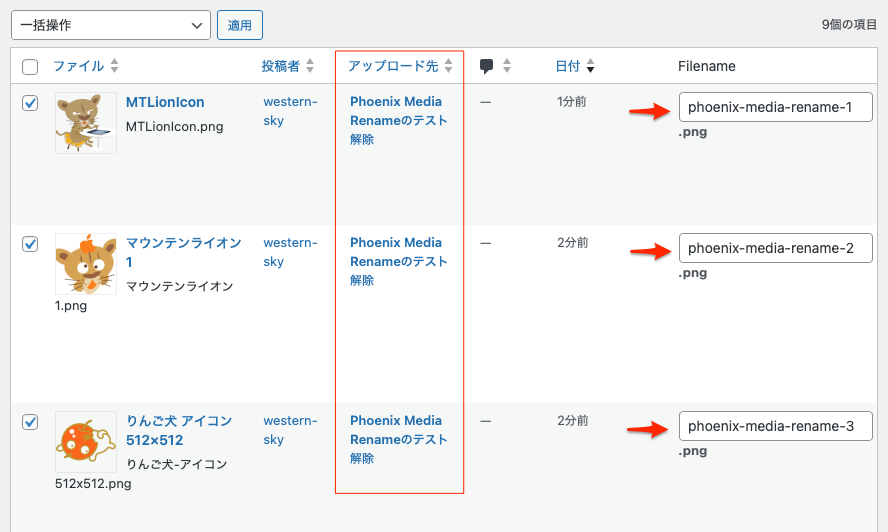Click sort arrows next to comments icon
Screen dimensions: 888x532
tap(507, 66)
